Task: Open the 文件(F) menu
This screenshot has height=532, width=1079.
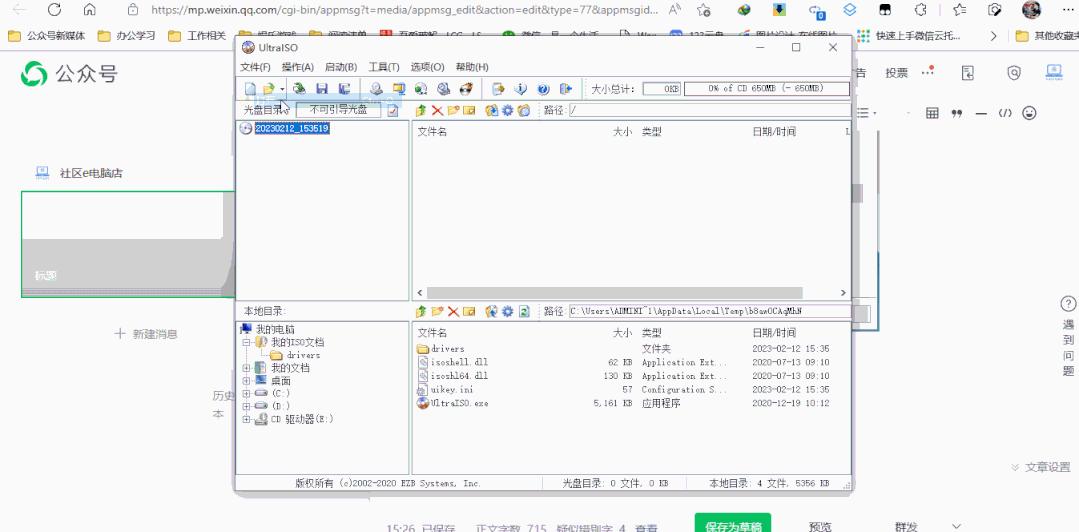Action: [x=255, y=67]
